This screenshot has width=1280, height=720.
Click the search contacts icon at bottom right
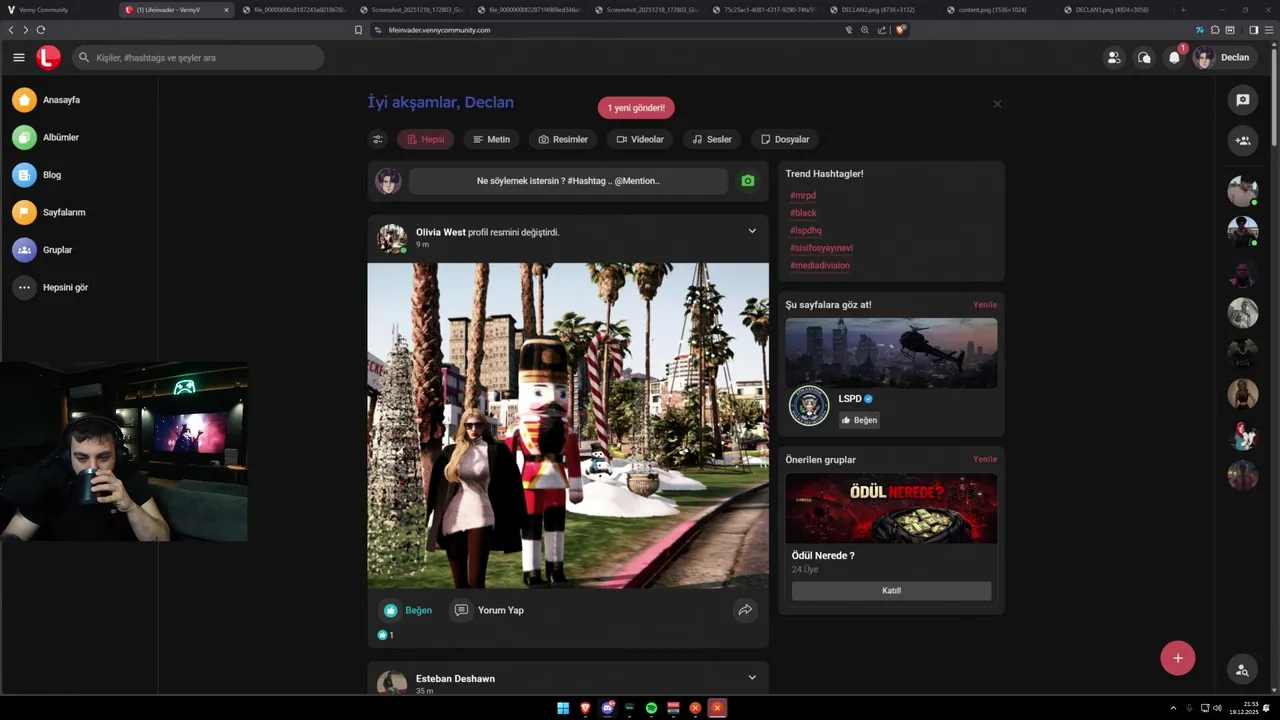pos(1242,670)
